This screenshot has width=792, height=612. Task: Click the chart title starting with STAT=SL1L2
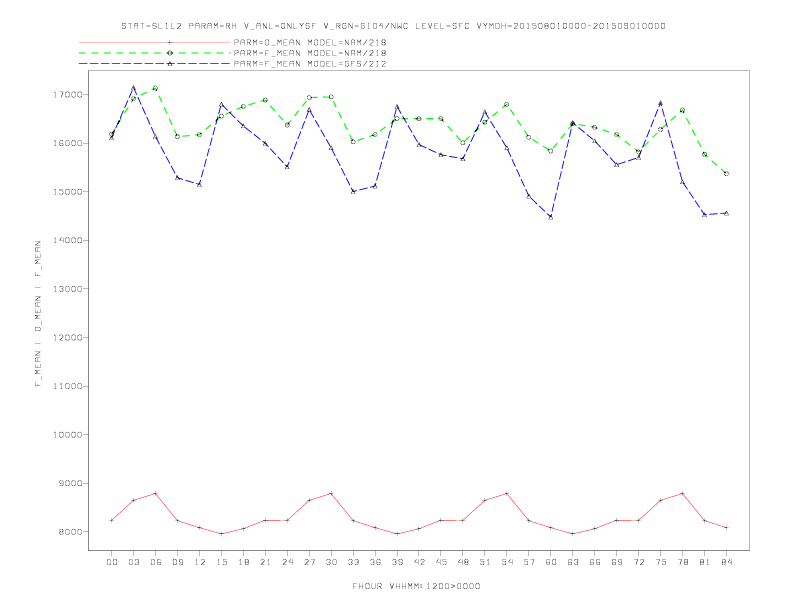(393, 26)
